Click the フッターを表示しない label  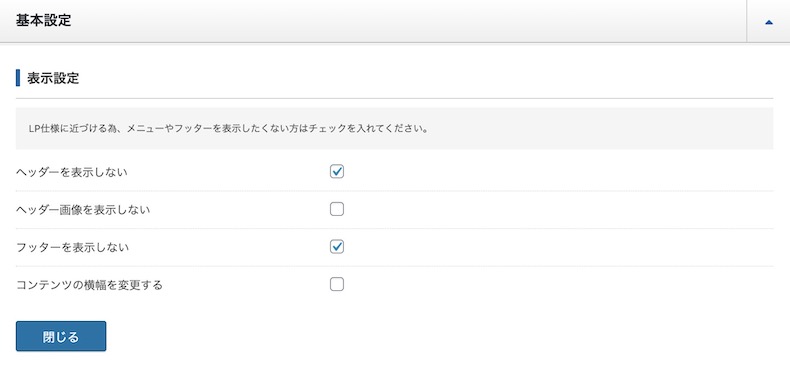pyautogui.click(x=73, y=247)
